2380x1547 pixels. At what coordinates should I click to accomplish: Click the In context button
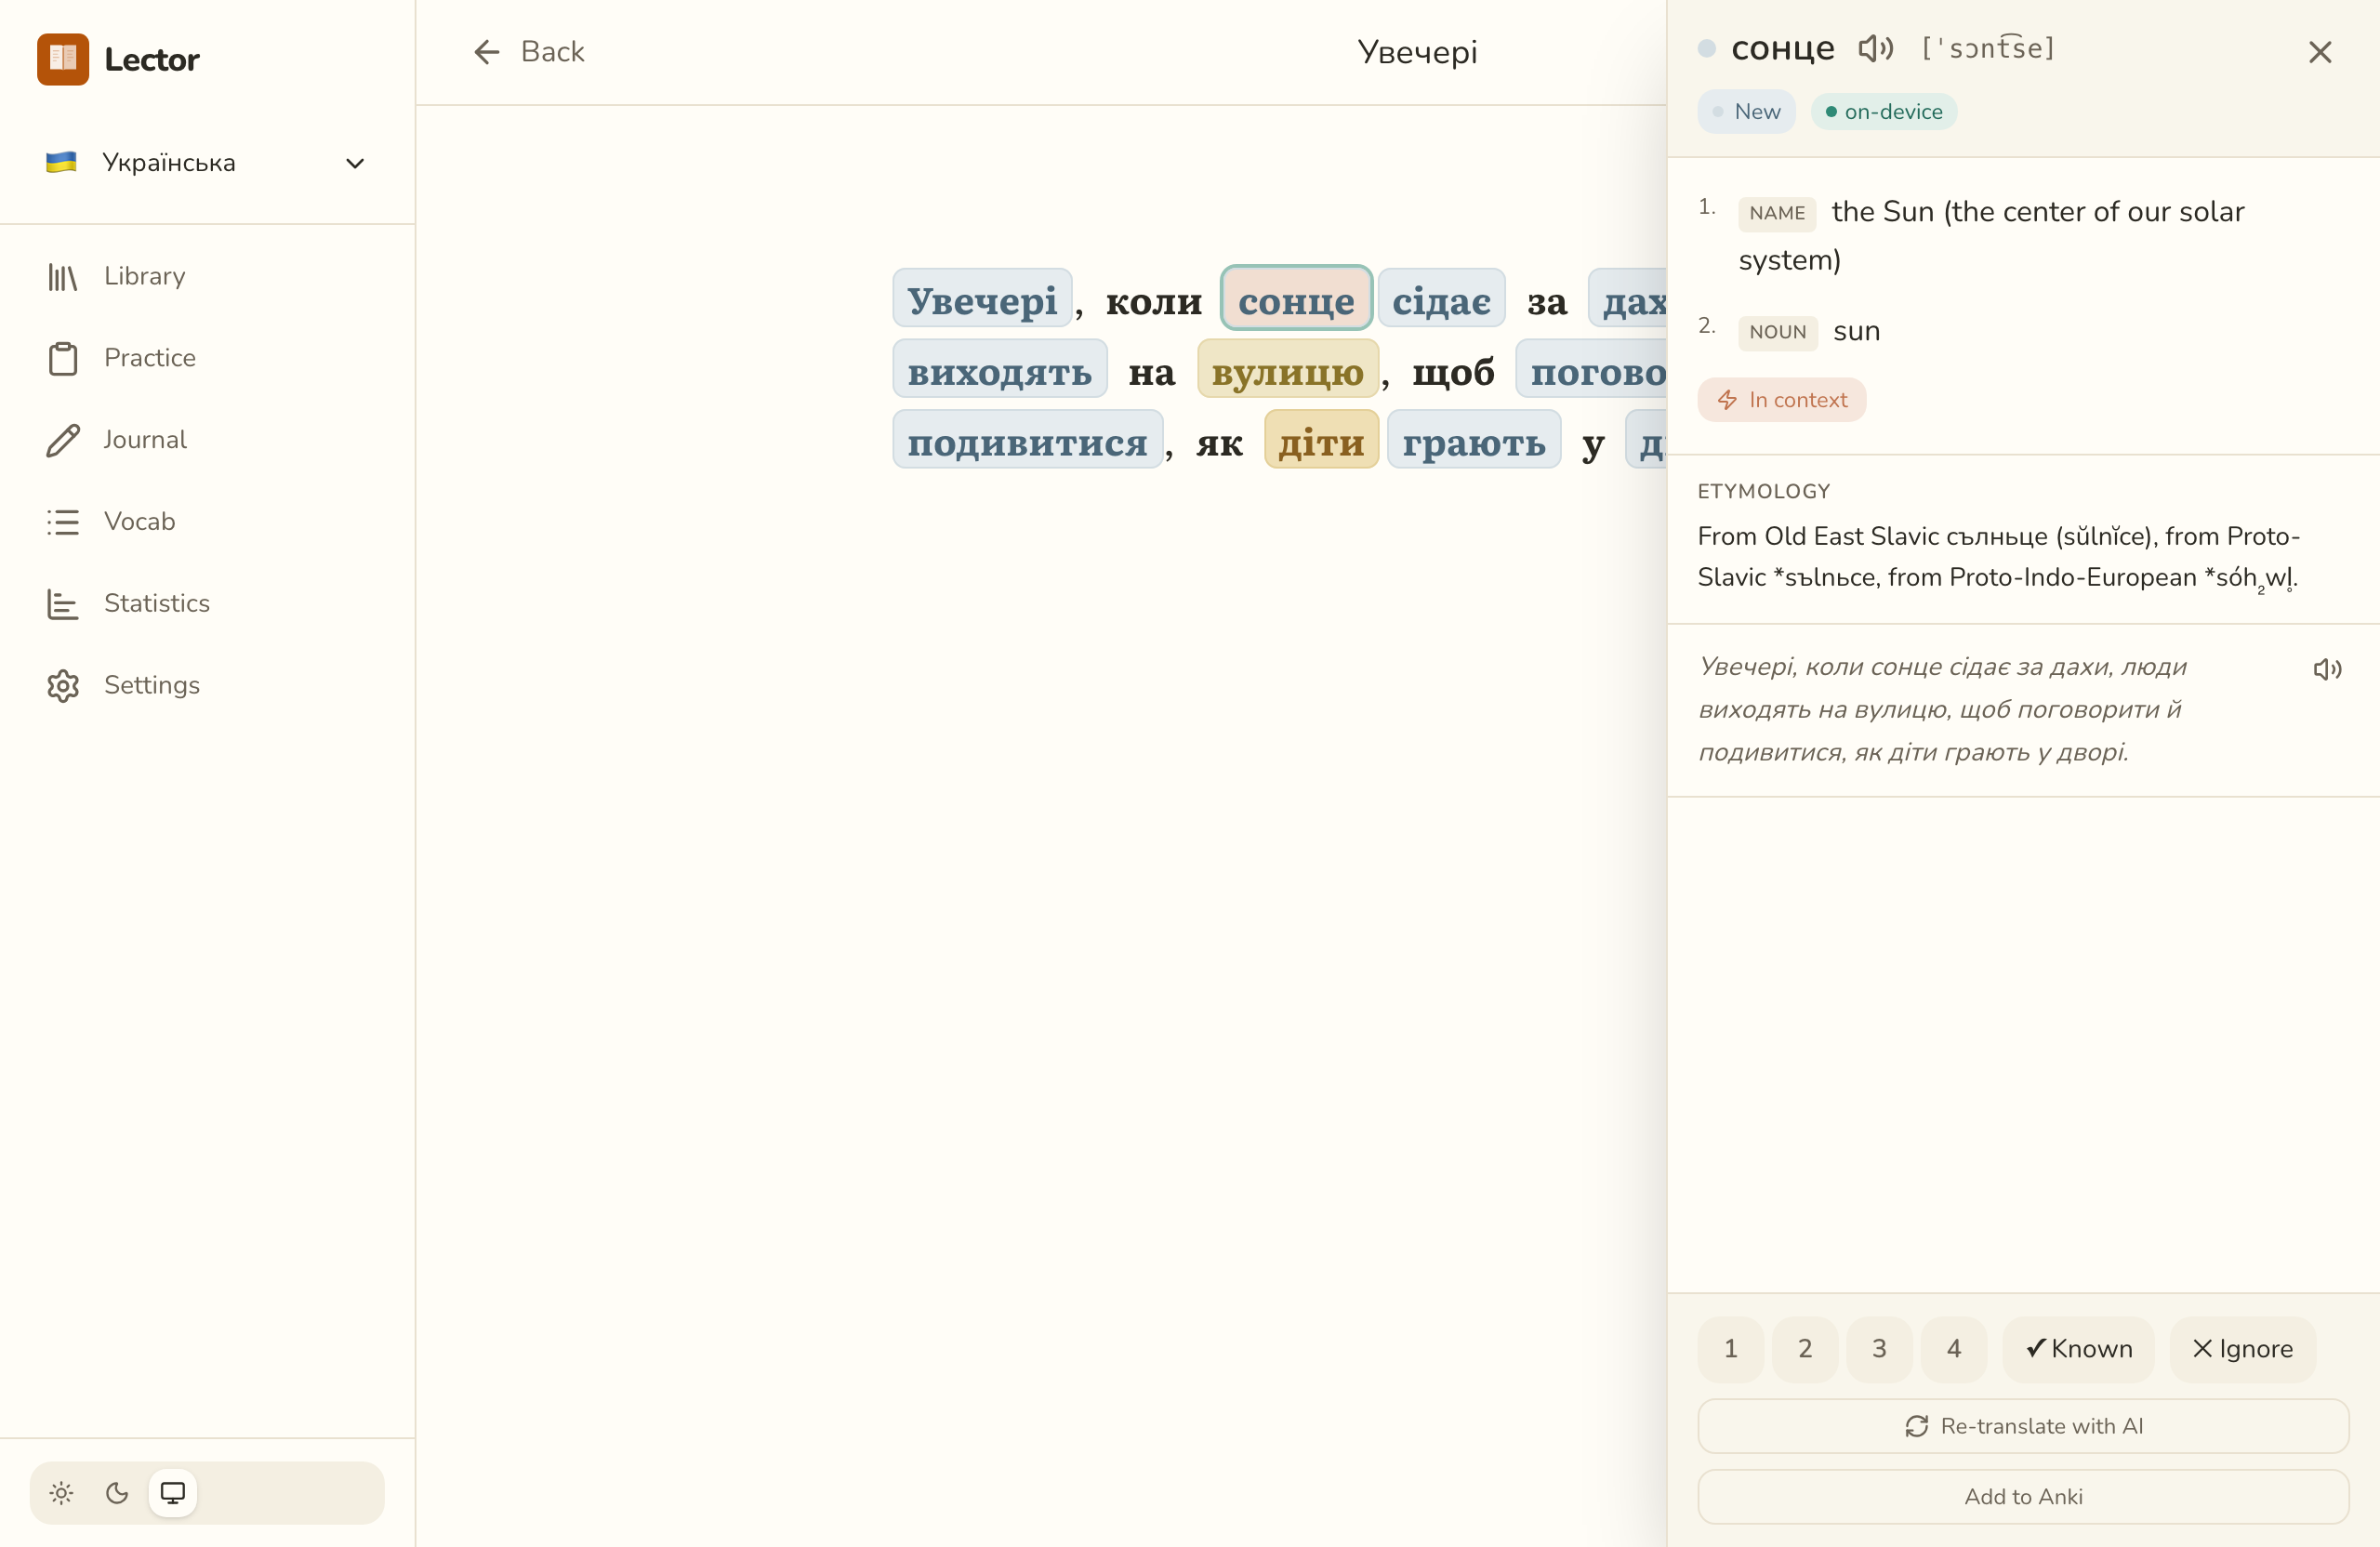tap(1781, 400)
